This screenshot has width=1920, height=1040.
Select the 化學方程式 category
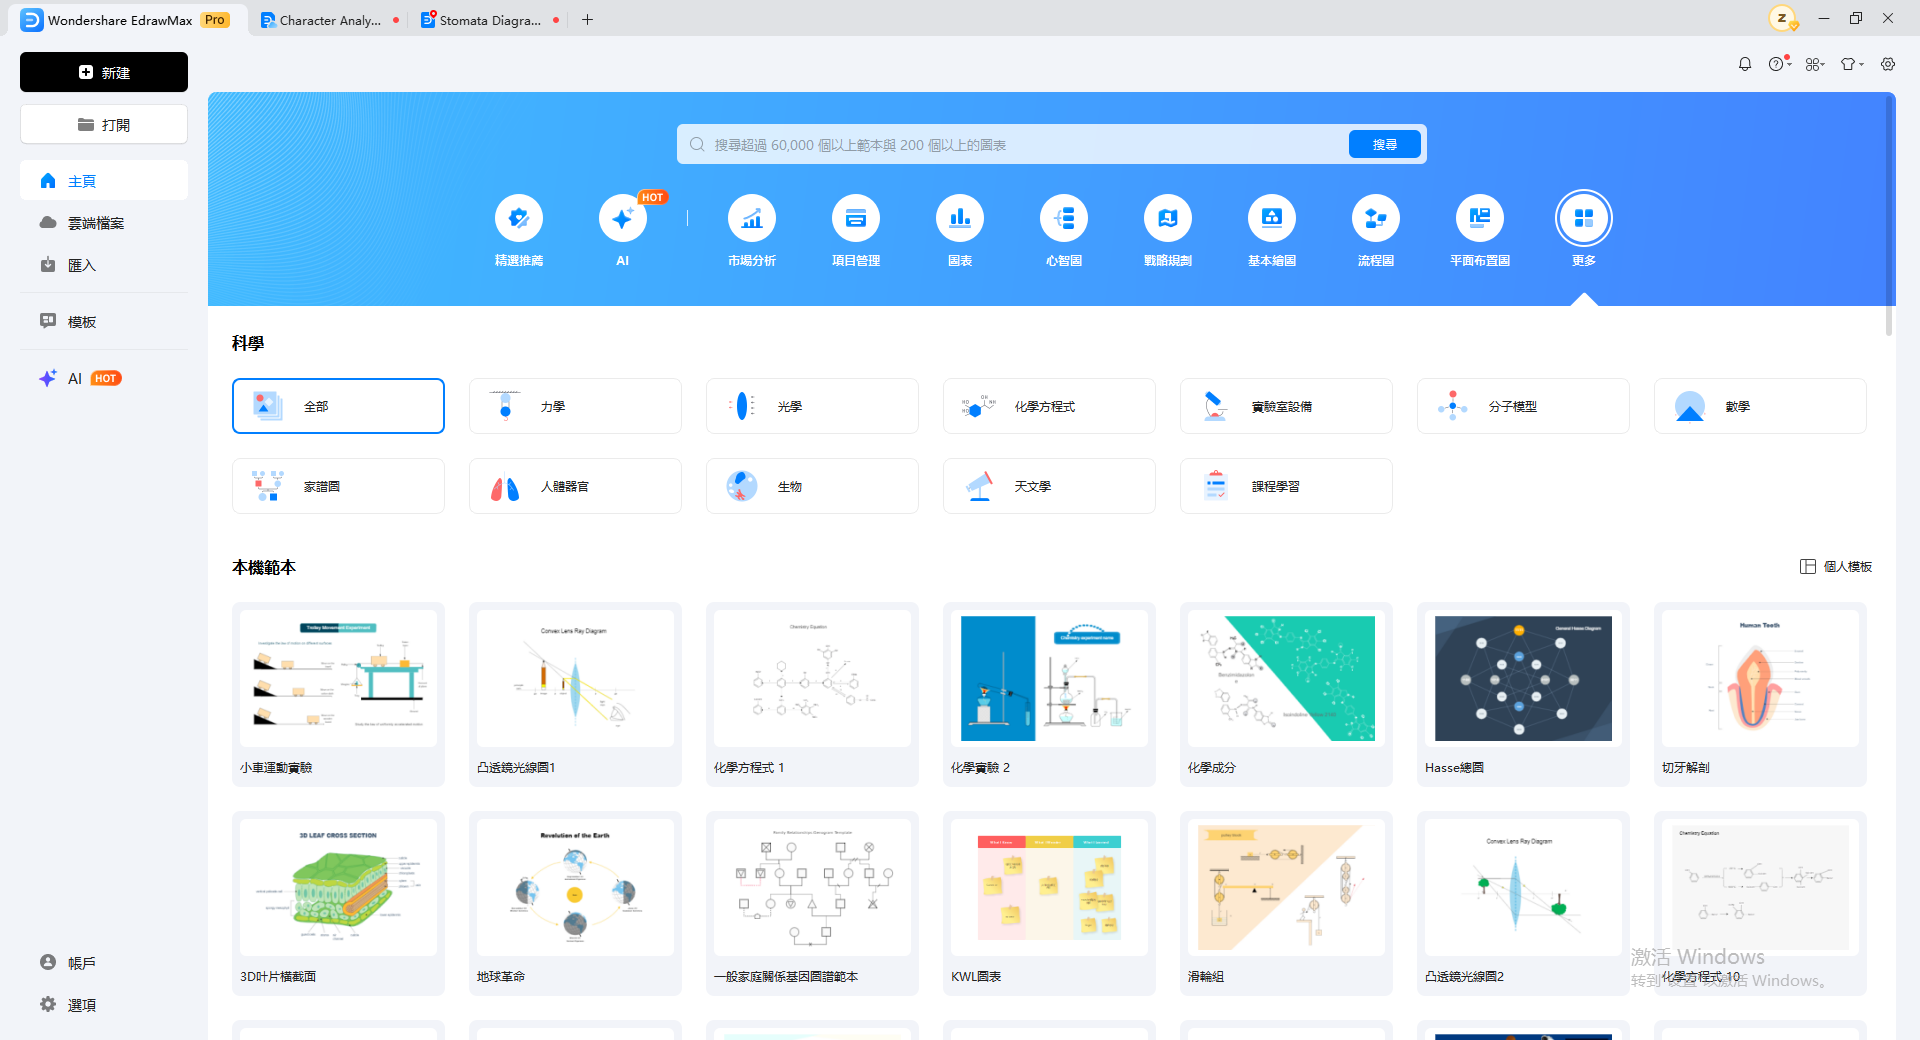[1049, 406]
